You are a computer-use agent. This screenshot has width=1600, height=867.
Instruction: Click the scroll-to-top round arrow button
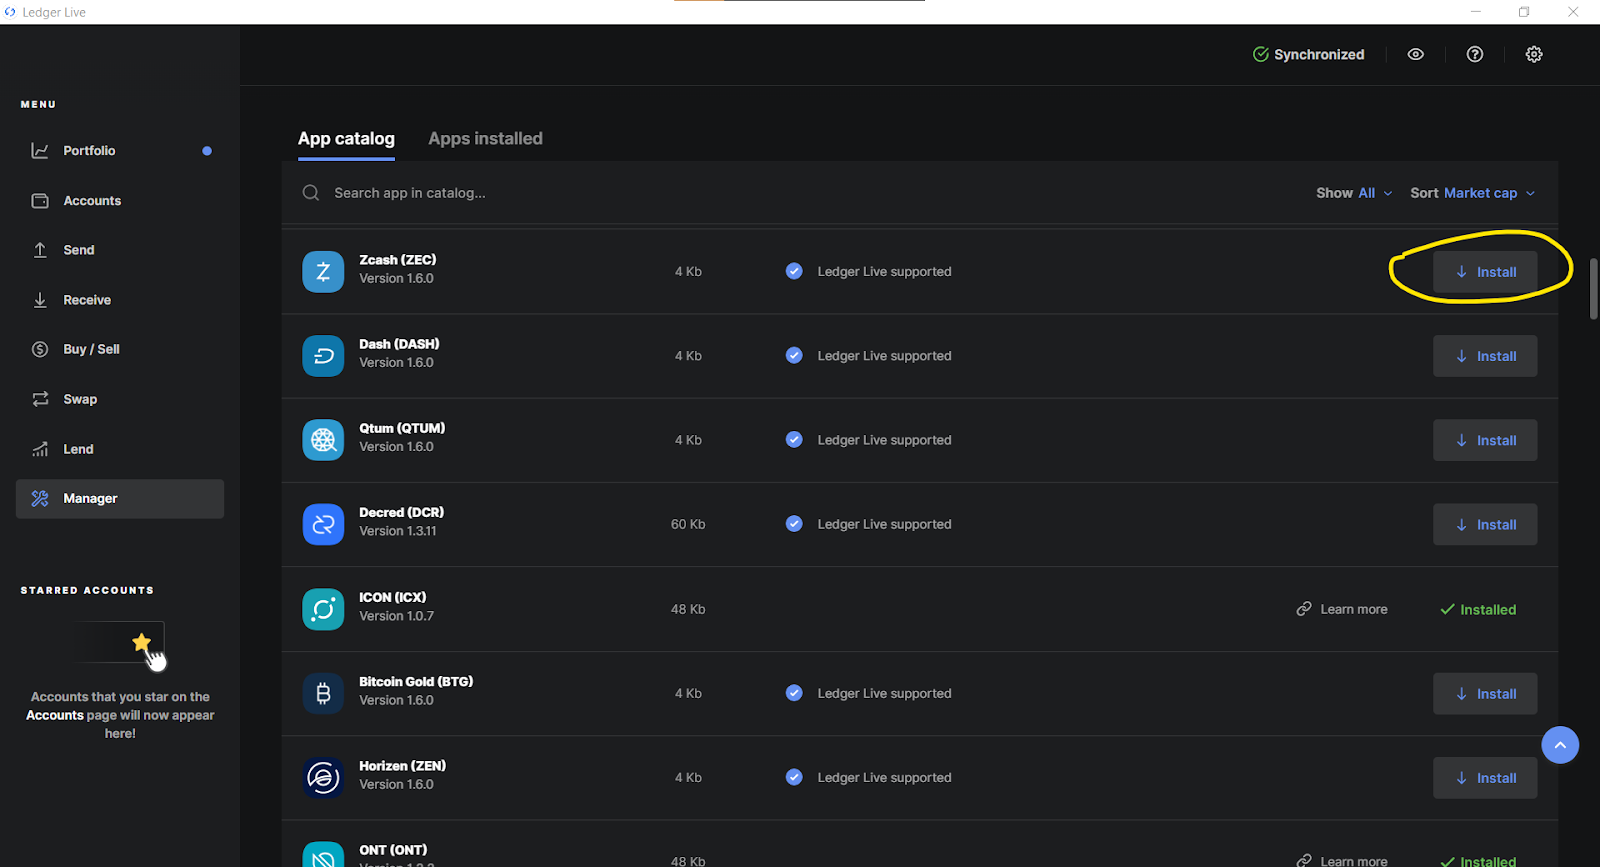pos(1559,745)
